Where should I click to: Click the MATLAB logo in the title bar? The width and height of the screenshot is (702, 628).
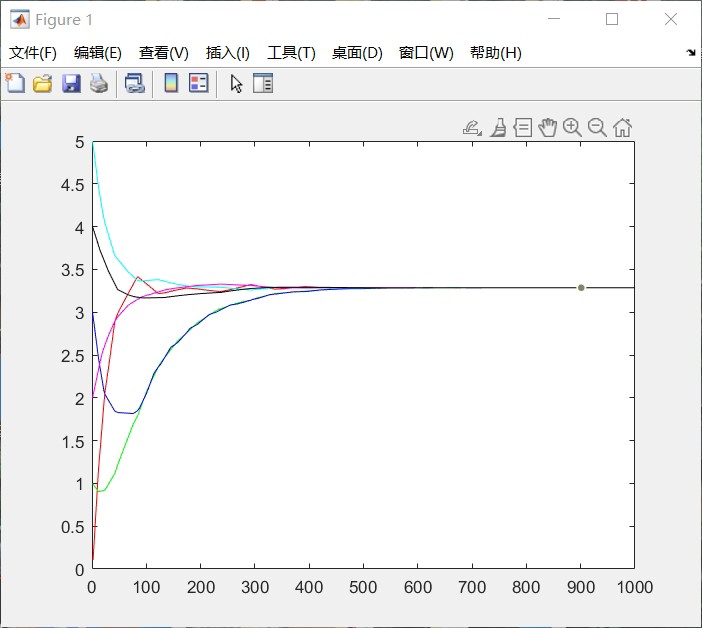[x=20, y=19]
